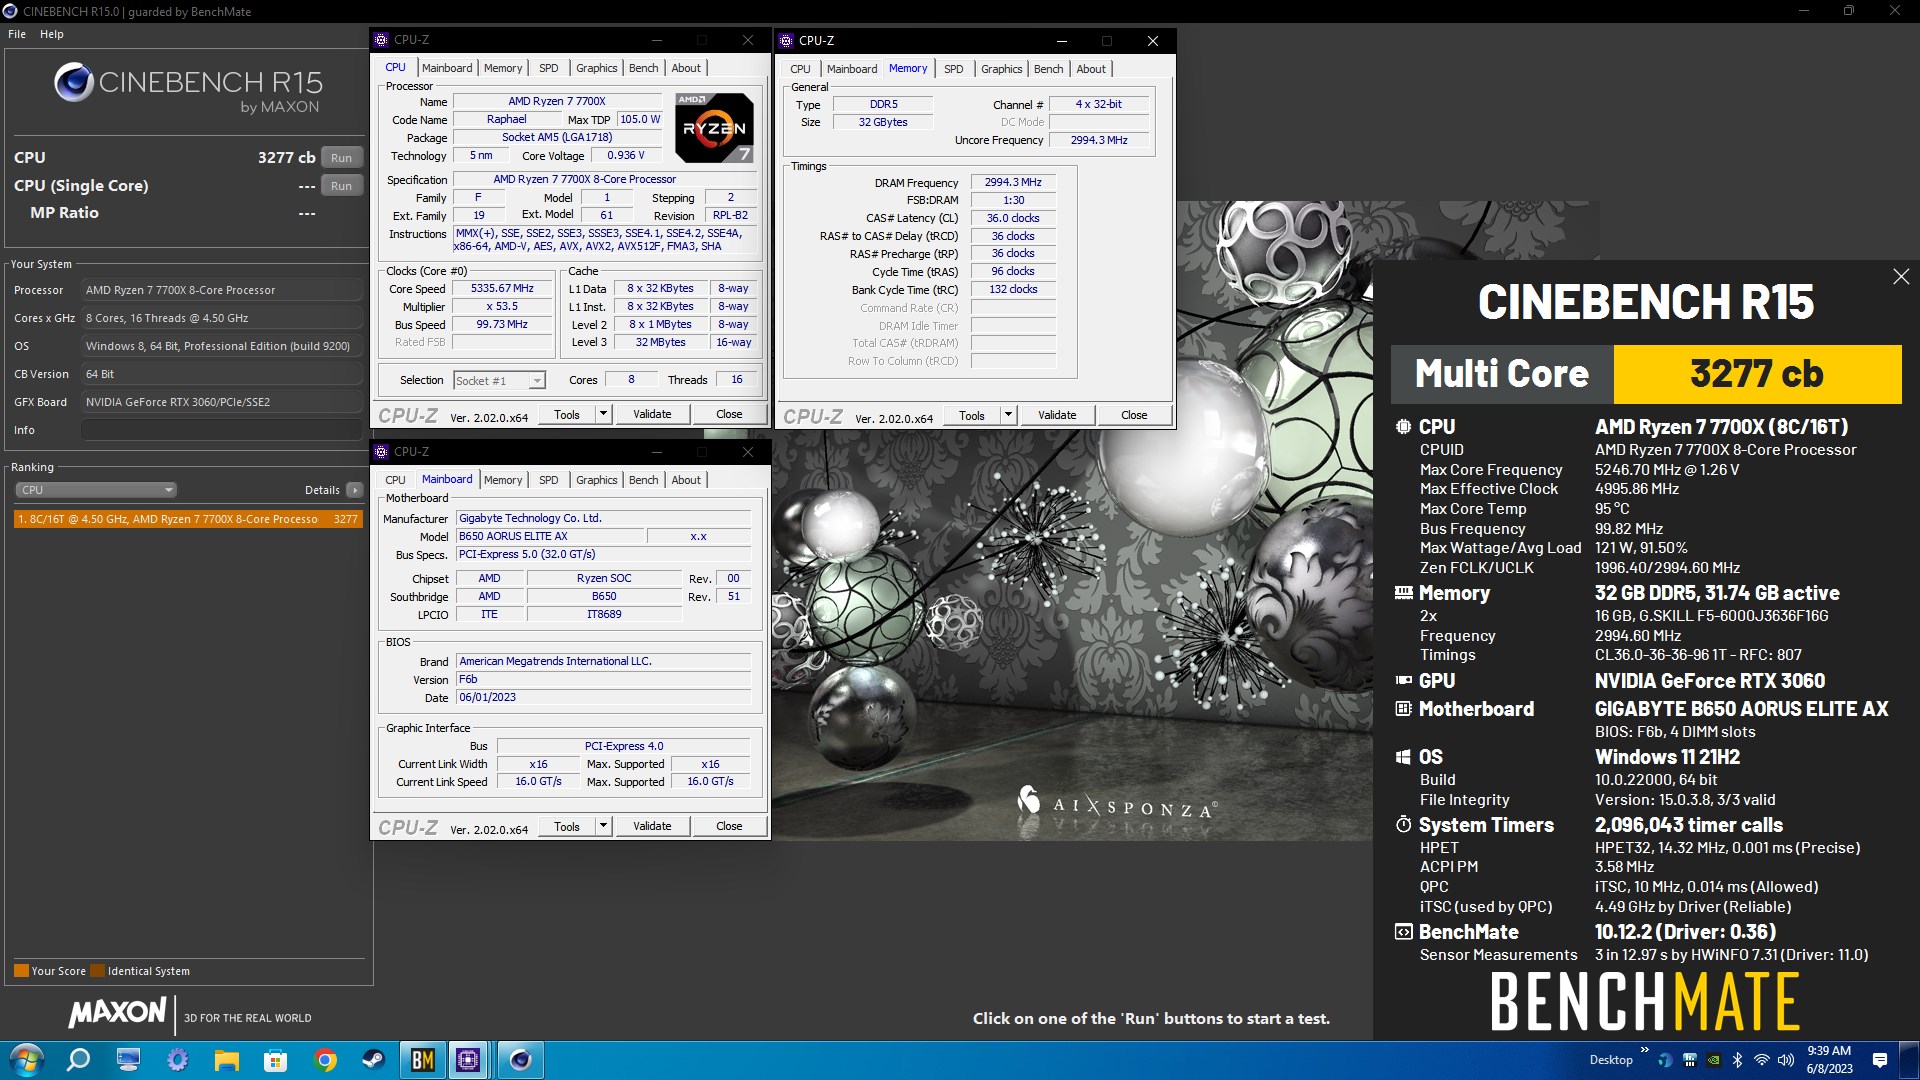Run the CPU multi-core test
This screenshot has height=1080, width=1920.
point(341,158)
